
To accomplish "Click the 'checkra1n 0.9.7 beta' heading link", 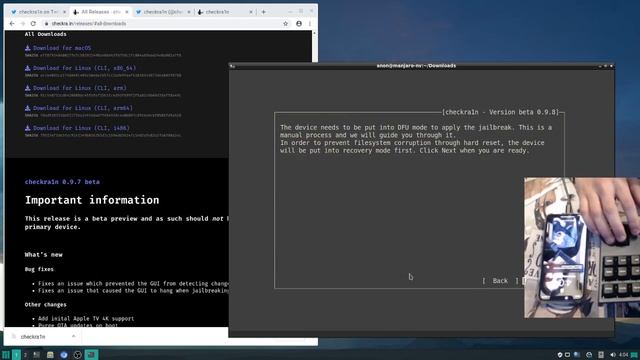I will [x=62, y=182].
